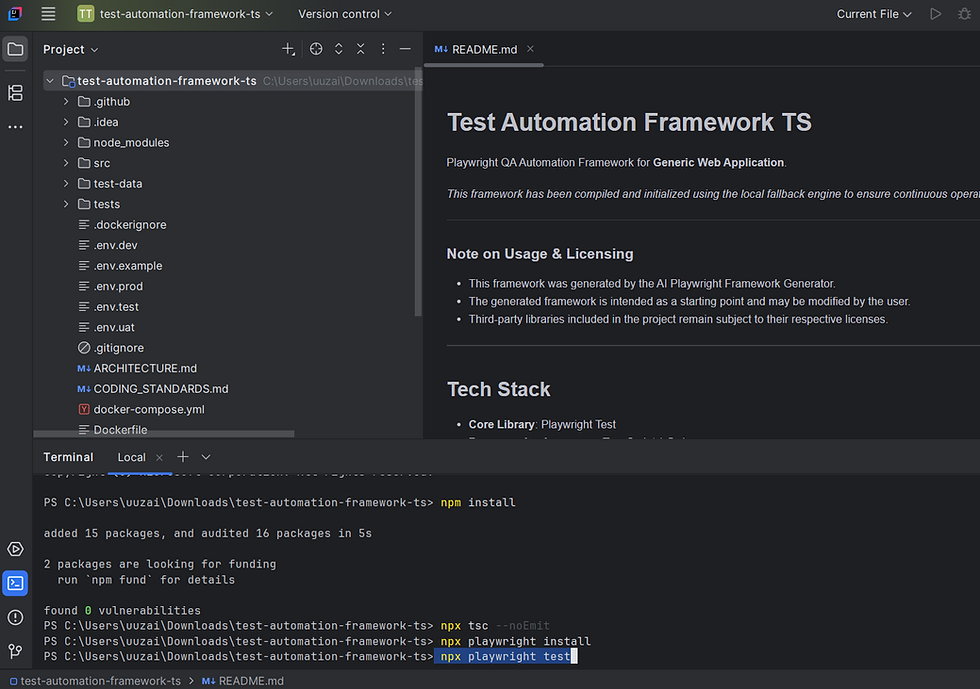980x689 pixels.
Task: Open Project panel options kebab menu
Action: (383, 49)
